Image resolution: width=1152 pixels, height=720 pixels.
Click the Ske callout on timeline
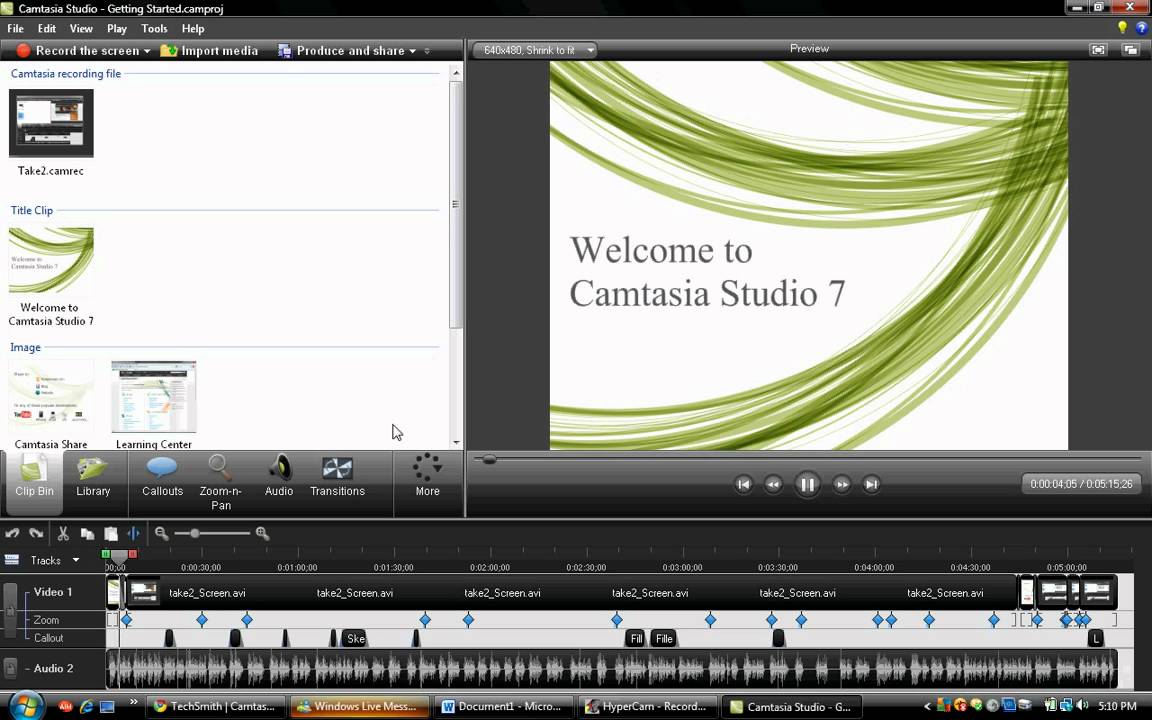(x=355, y=638)
